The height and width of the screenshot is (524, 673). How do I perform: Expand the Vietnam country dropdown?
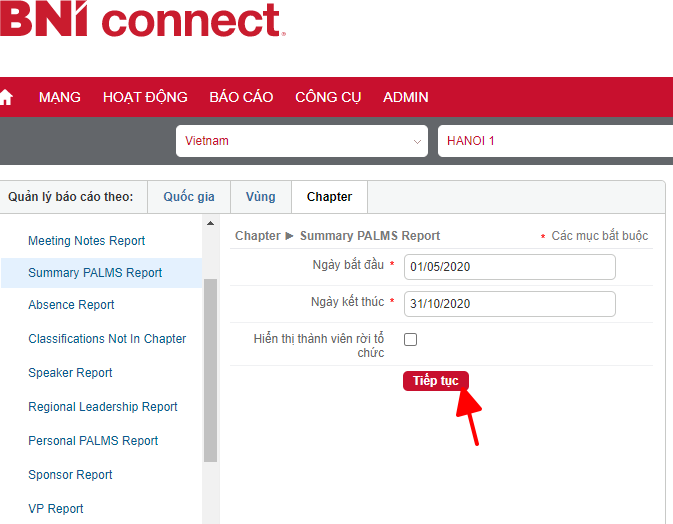[x=302, y=141]
